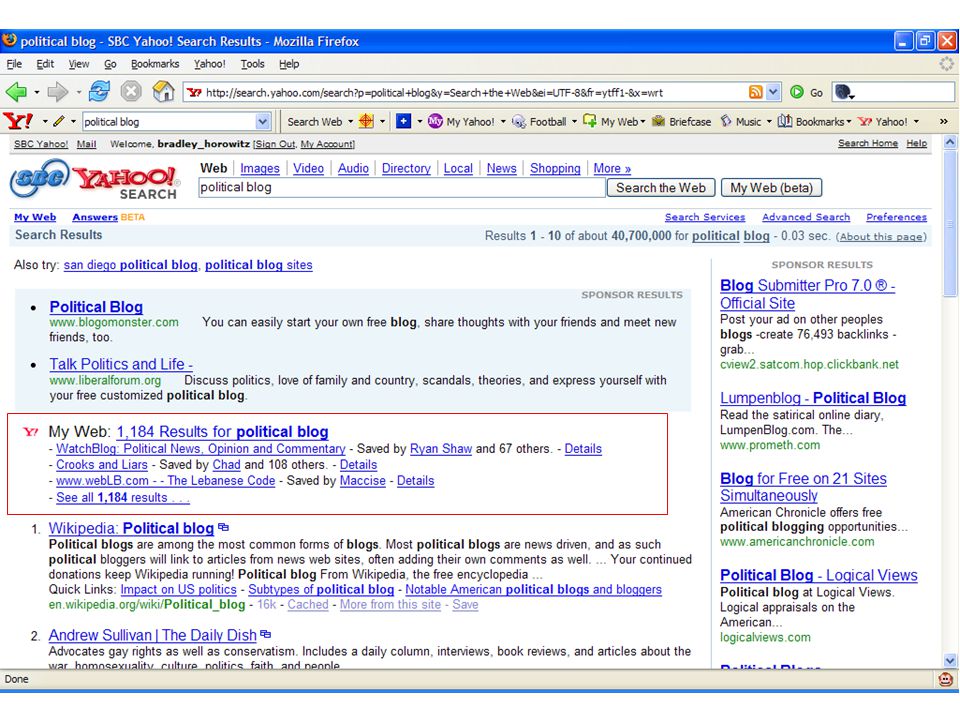Click the browser address bar URL
960x720 pixels.
[465, 92]
